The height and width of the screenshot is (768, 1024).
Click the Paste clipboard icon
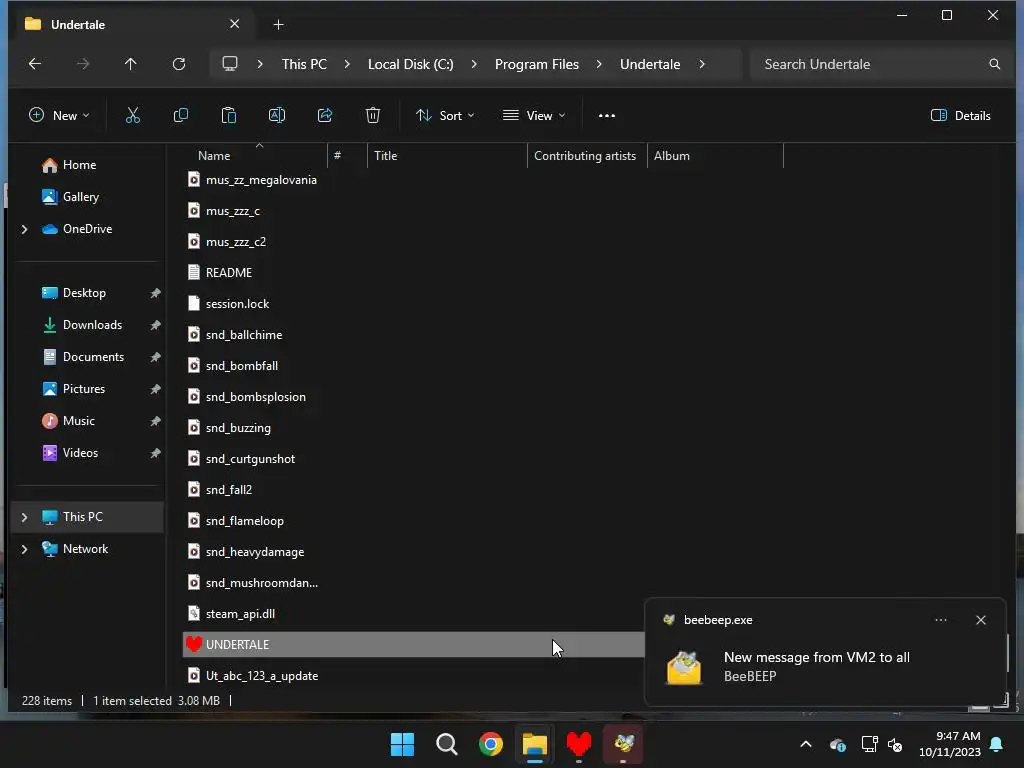click(x=229, y=116)
